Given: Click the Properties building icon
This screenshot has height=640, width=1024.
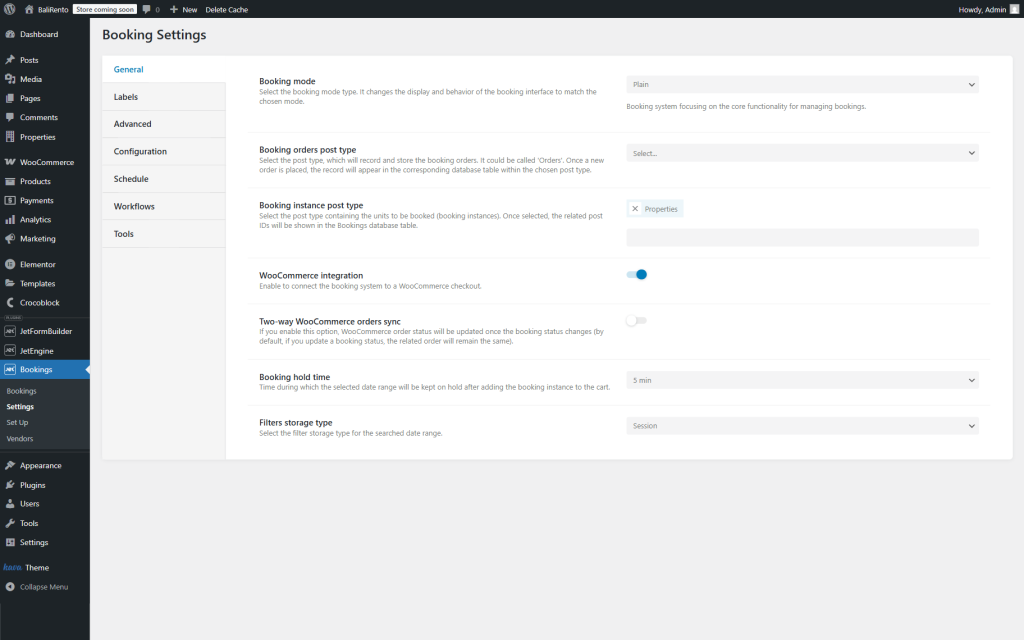Looking at the screenshot, I should pyautogui.click(x=10, y=136).
